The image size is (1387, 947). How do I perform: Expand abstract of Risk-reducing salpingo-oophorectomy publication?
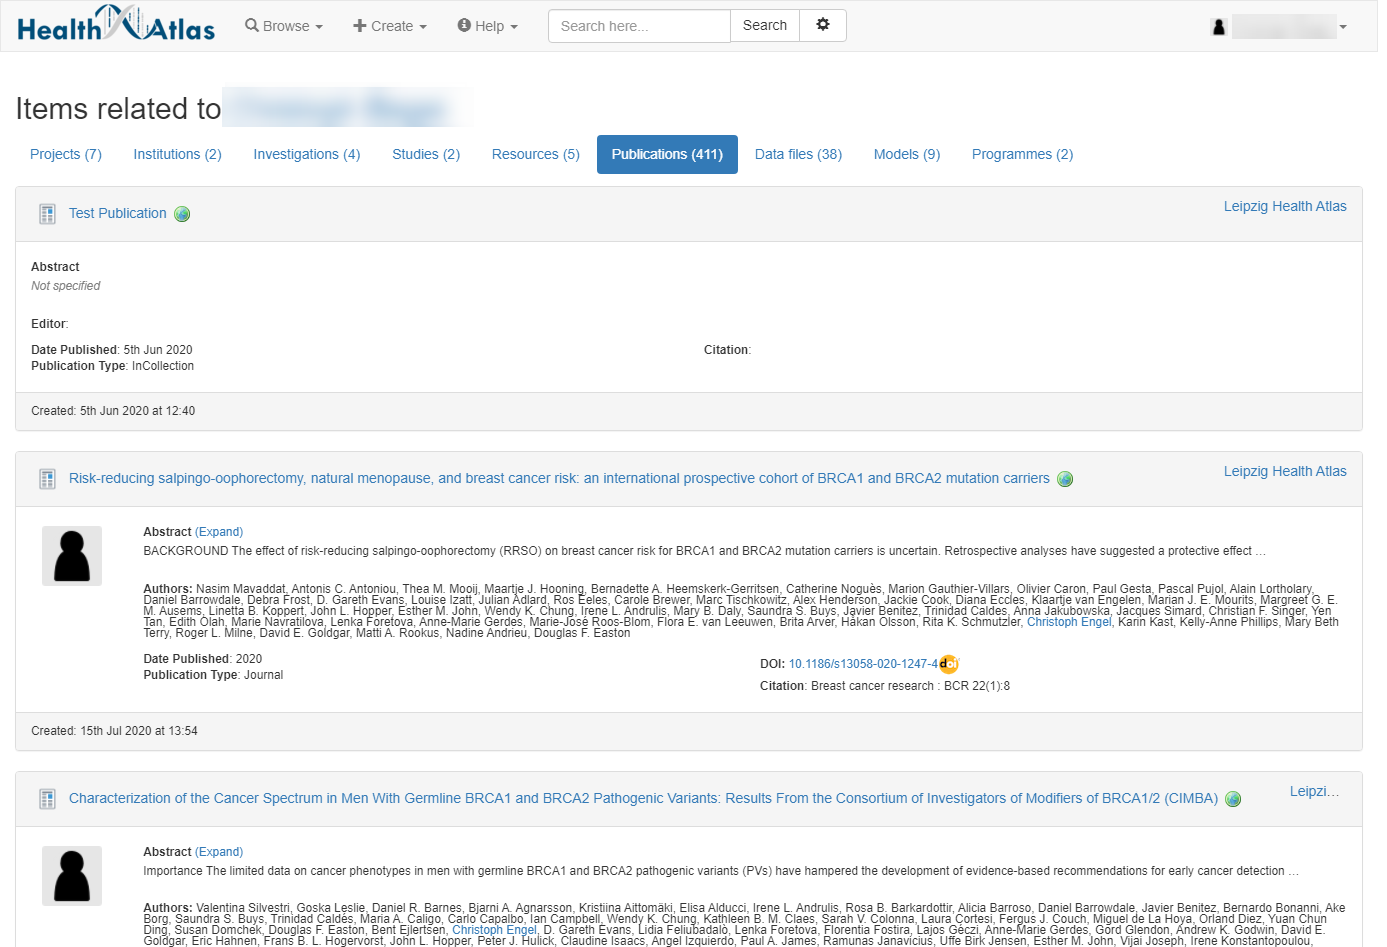[x=219, y=532]
